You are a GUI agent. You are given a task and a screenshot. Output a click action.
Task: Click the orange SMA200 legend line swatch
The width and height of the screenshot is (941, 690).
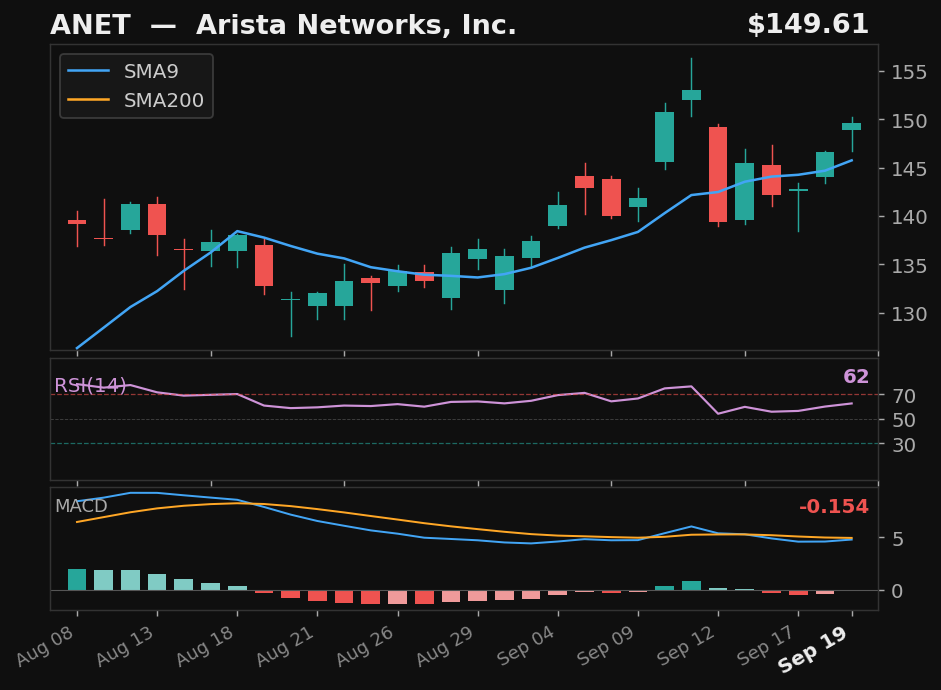89,100
